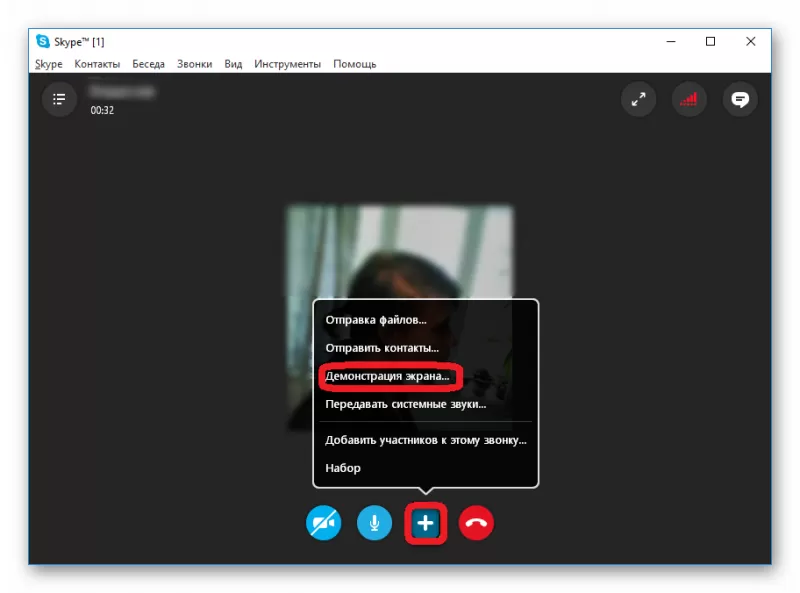800x593 pixels.
Task: Open the chat message bubble icon
Action: tap(740, 99)
